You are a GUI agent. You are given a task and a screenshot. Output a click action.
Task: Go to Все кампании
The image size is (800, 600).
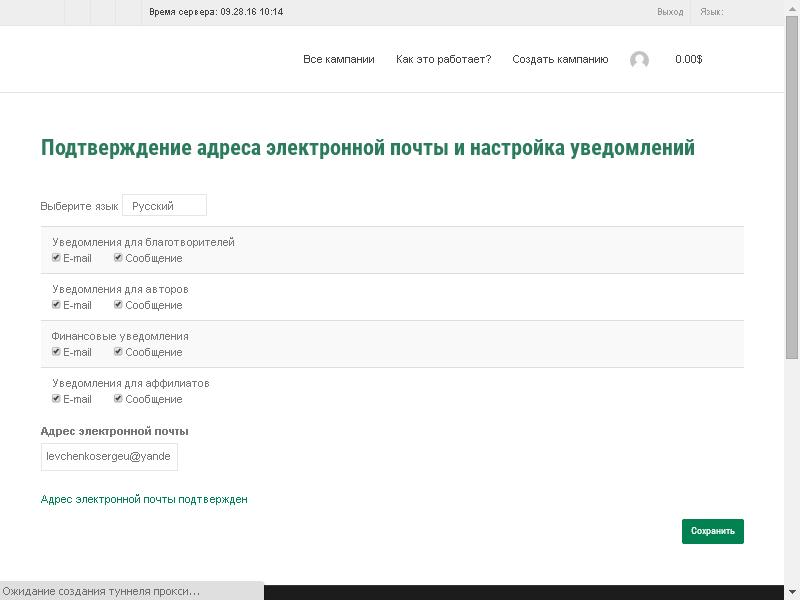click(x=339, y=59)
